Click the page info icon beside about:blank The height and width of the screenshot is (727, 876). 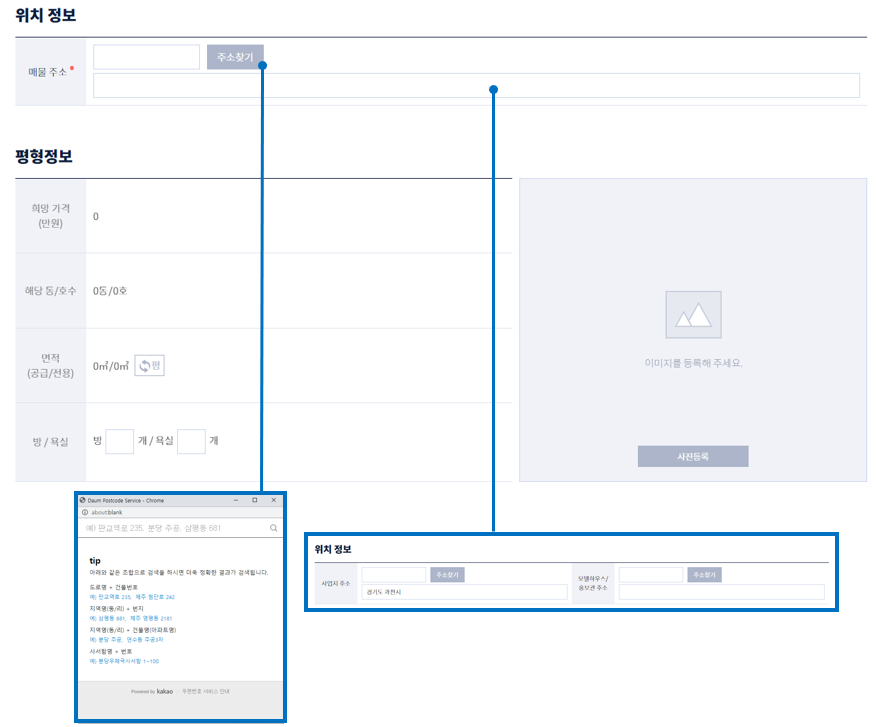(85, 512)
